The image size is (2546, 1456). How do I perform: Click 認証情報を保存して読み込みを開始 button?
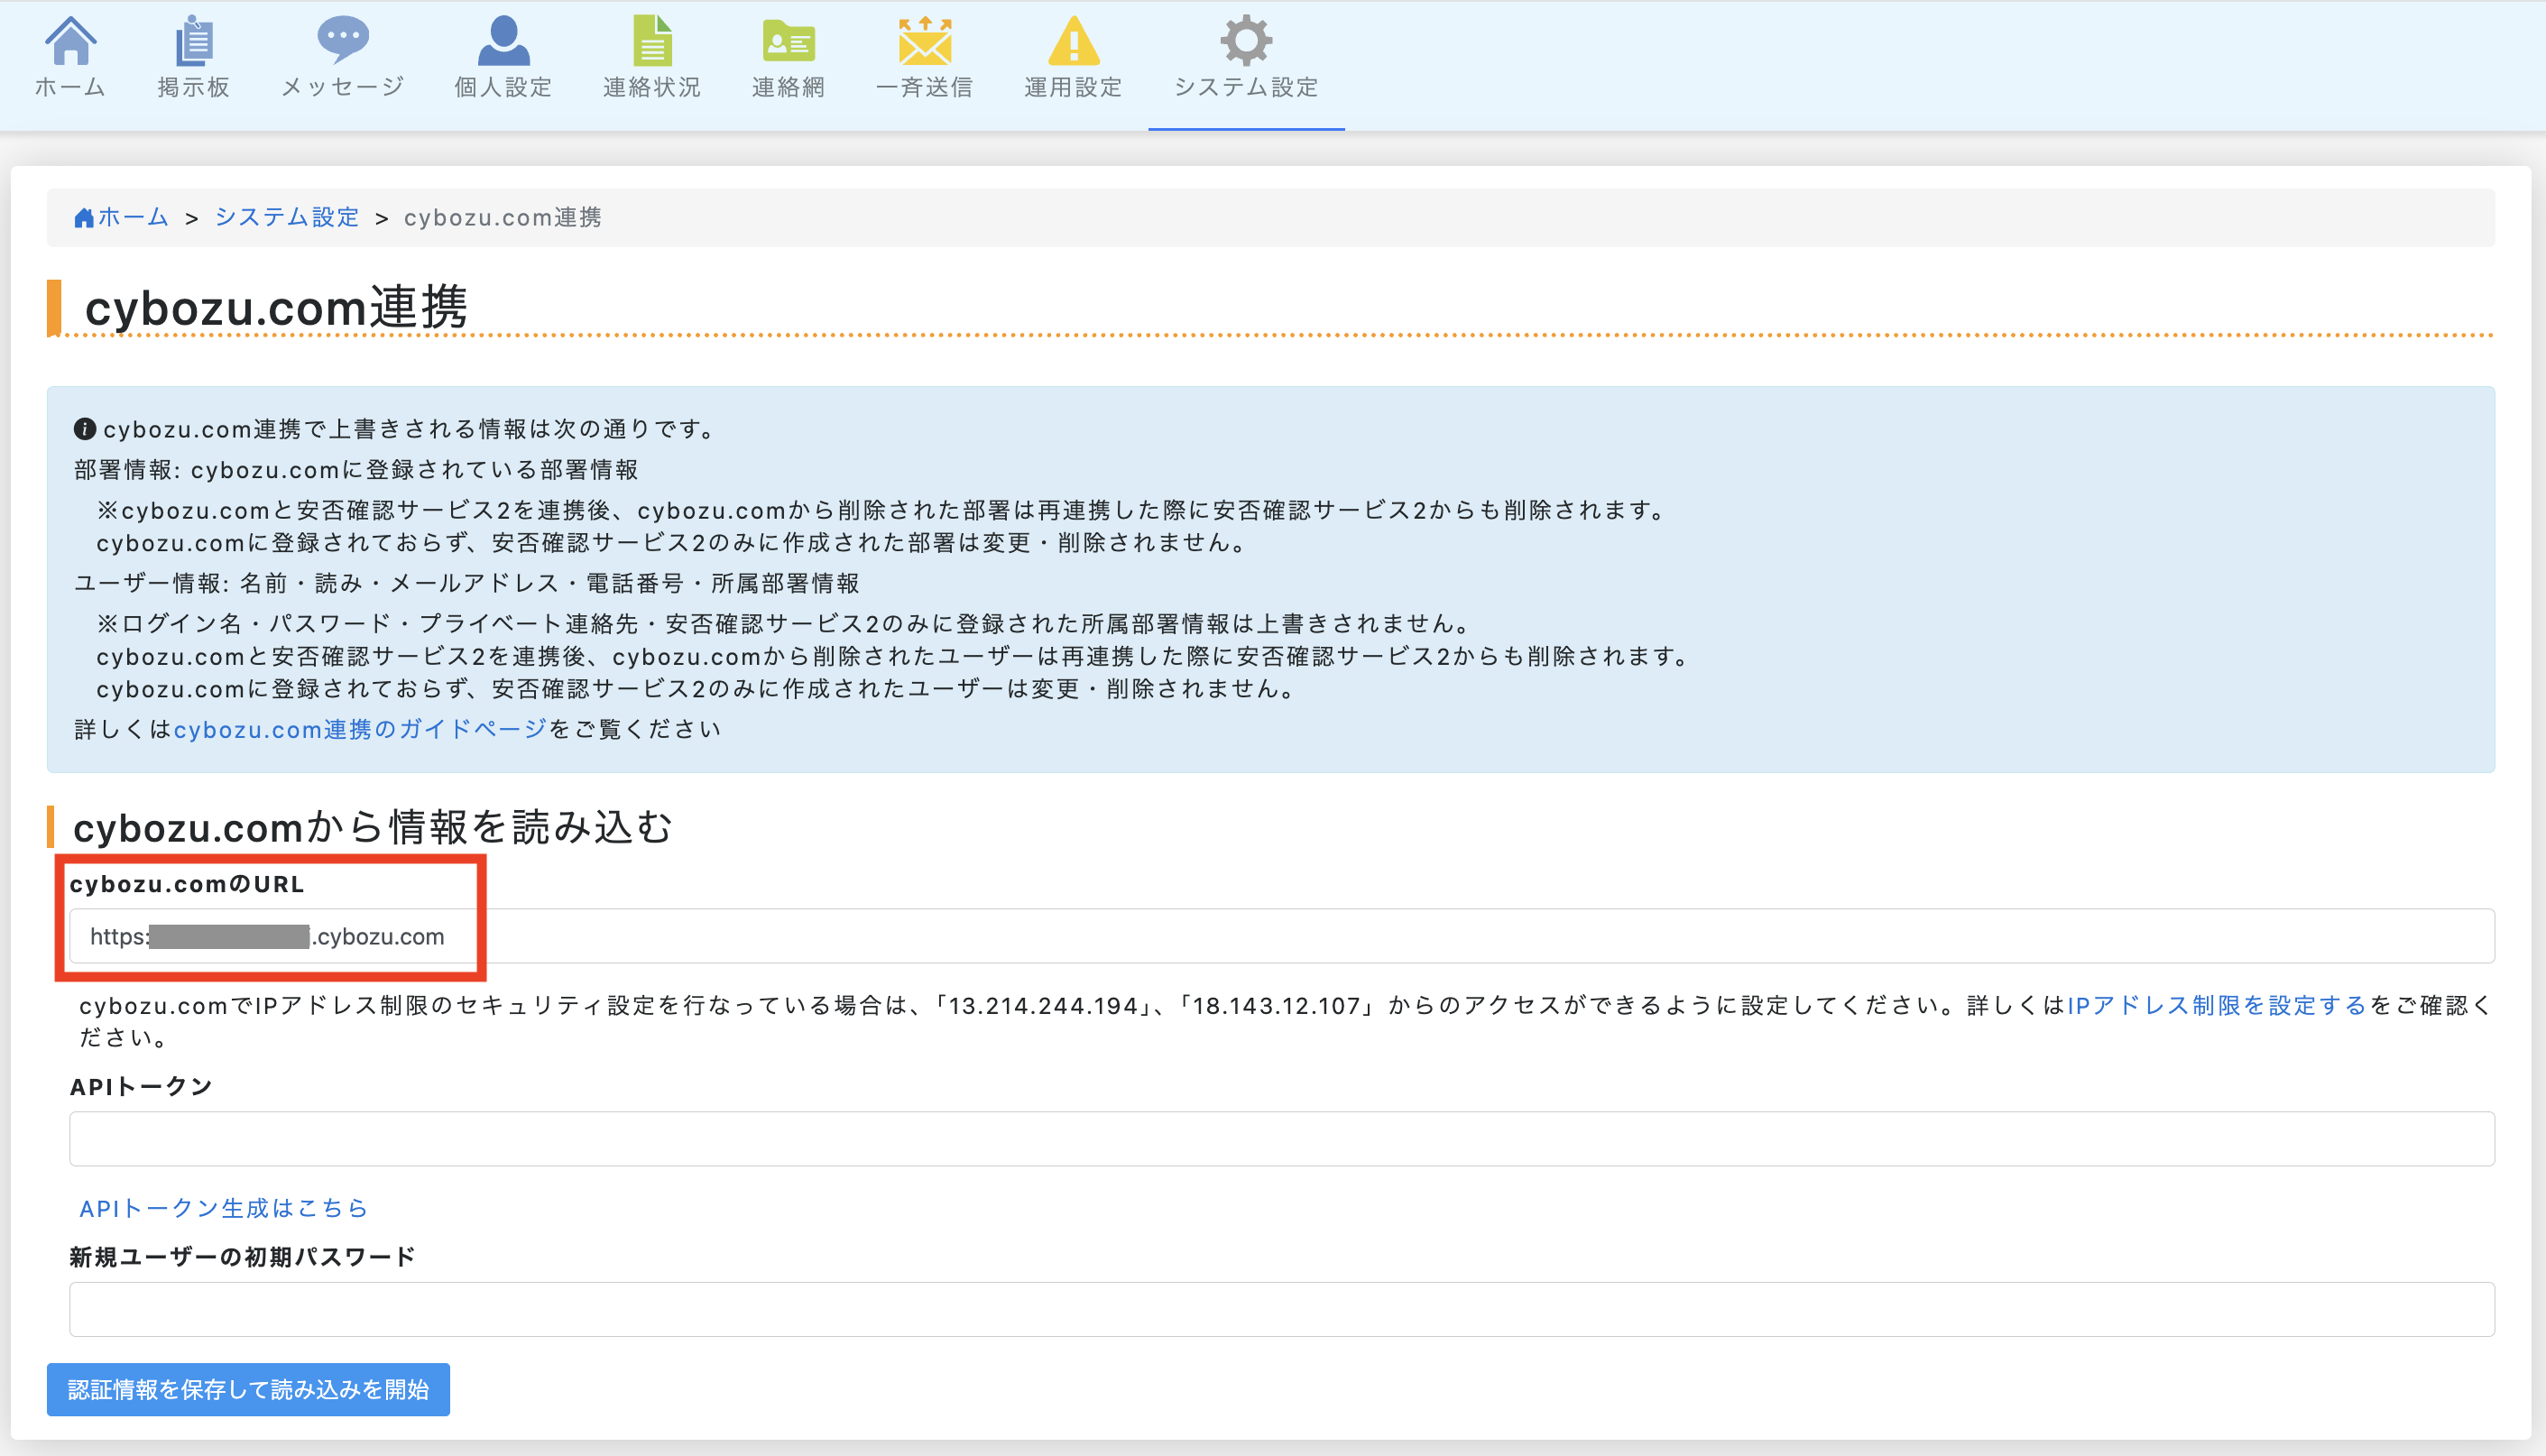[x=248, y=1389]
